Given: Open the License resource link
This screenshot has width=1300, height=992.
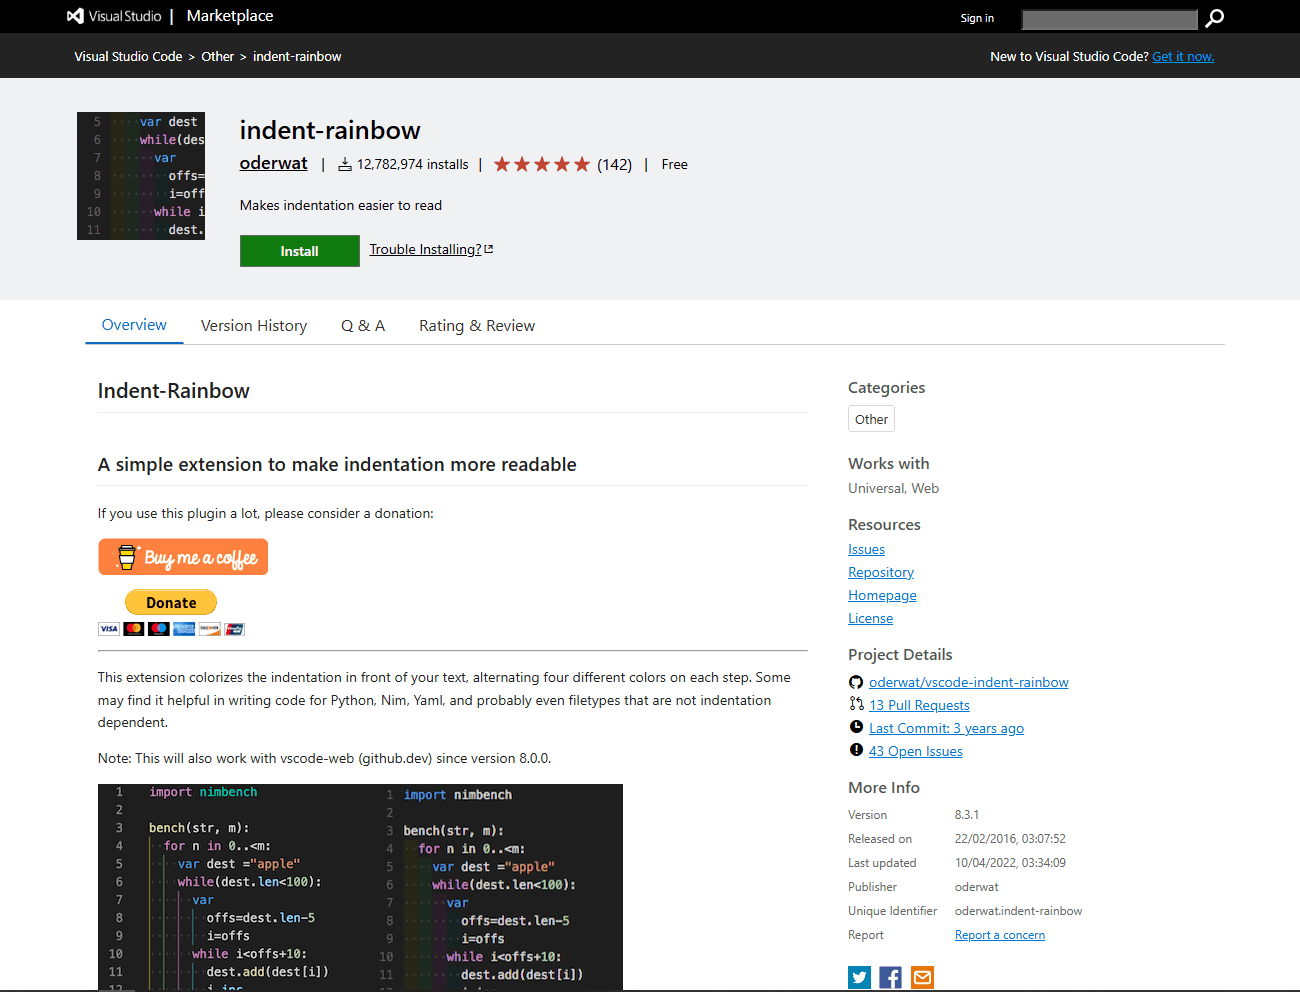Looking at the screenshot, I should coord(870,618).
